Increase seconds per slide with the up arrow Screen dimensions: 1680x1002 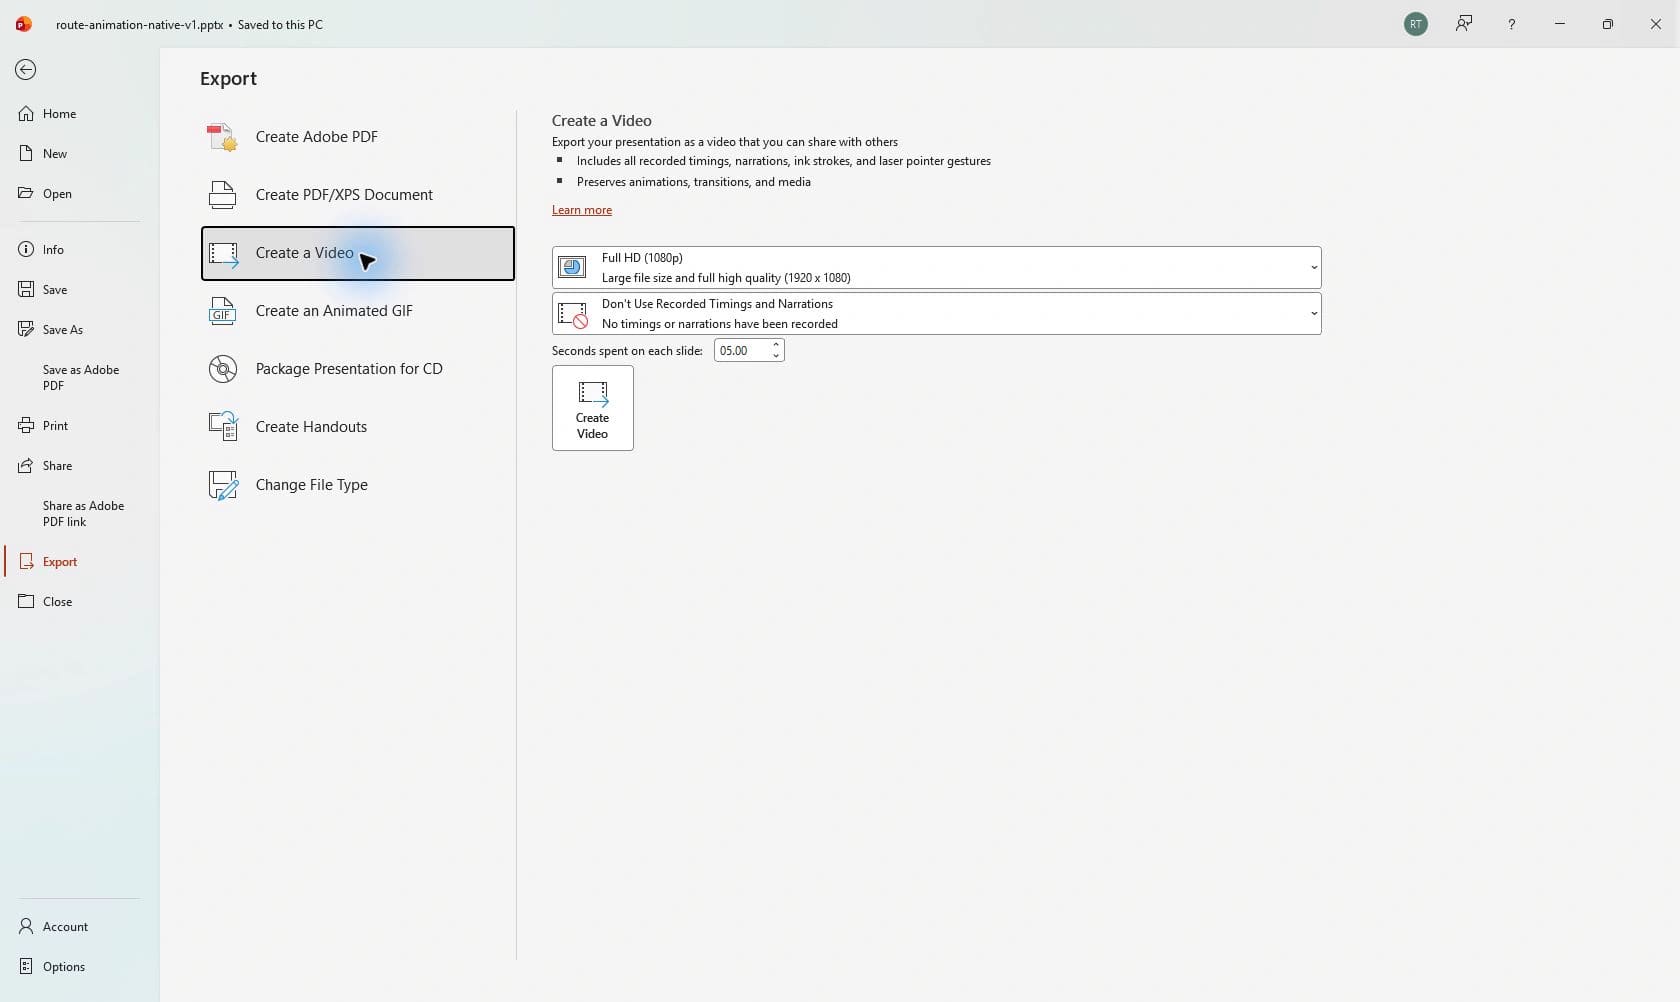[x=776, y=345]
